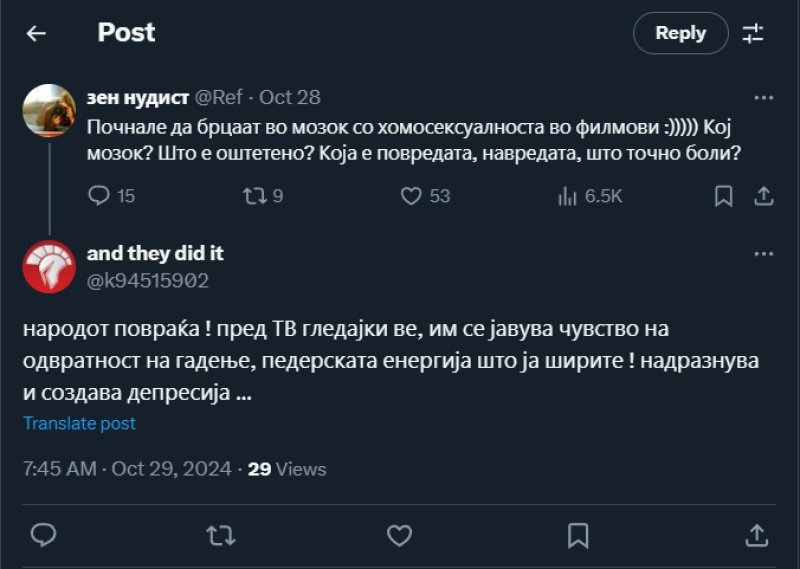Open reply sorting filter settings icon
The height and width of the screenshot is (569, 800).
tap(753, 33)
